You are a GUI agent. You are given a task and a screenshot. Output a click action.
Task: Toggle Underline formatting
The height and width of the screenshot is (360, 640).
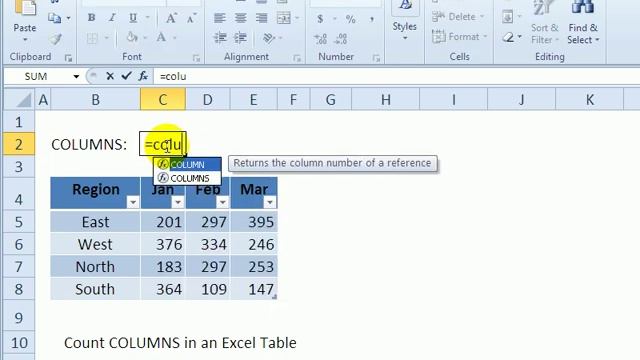click(x=133, y=18)
